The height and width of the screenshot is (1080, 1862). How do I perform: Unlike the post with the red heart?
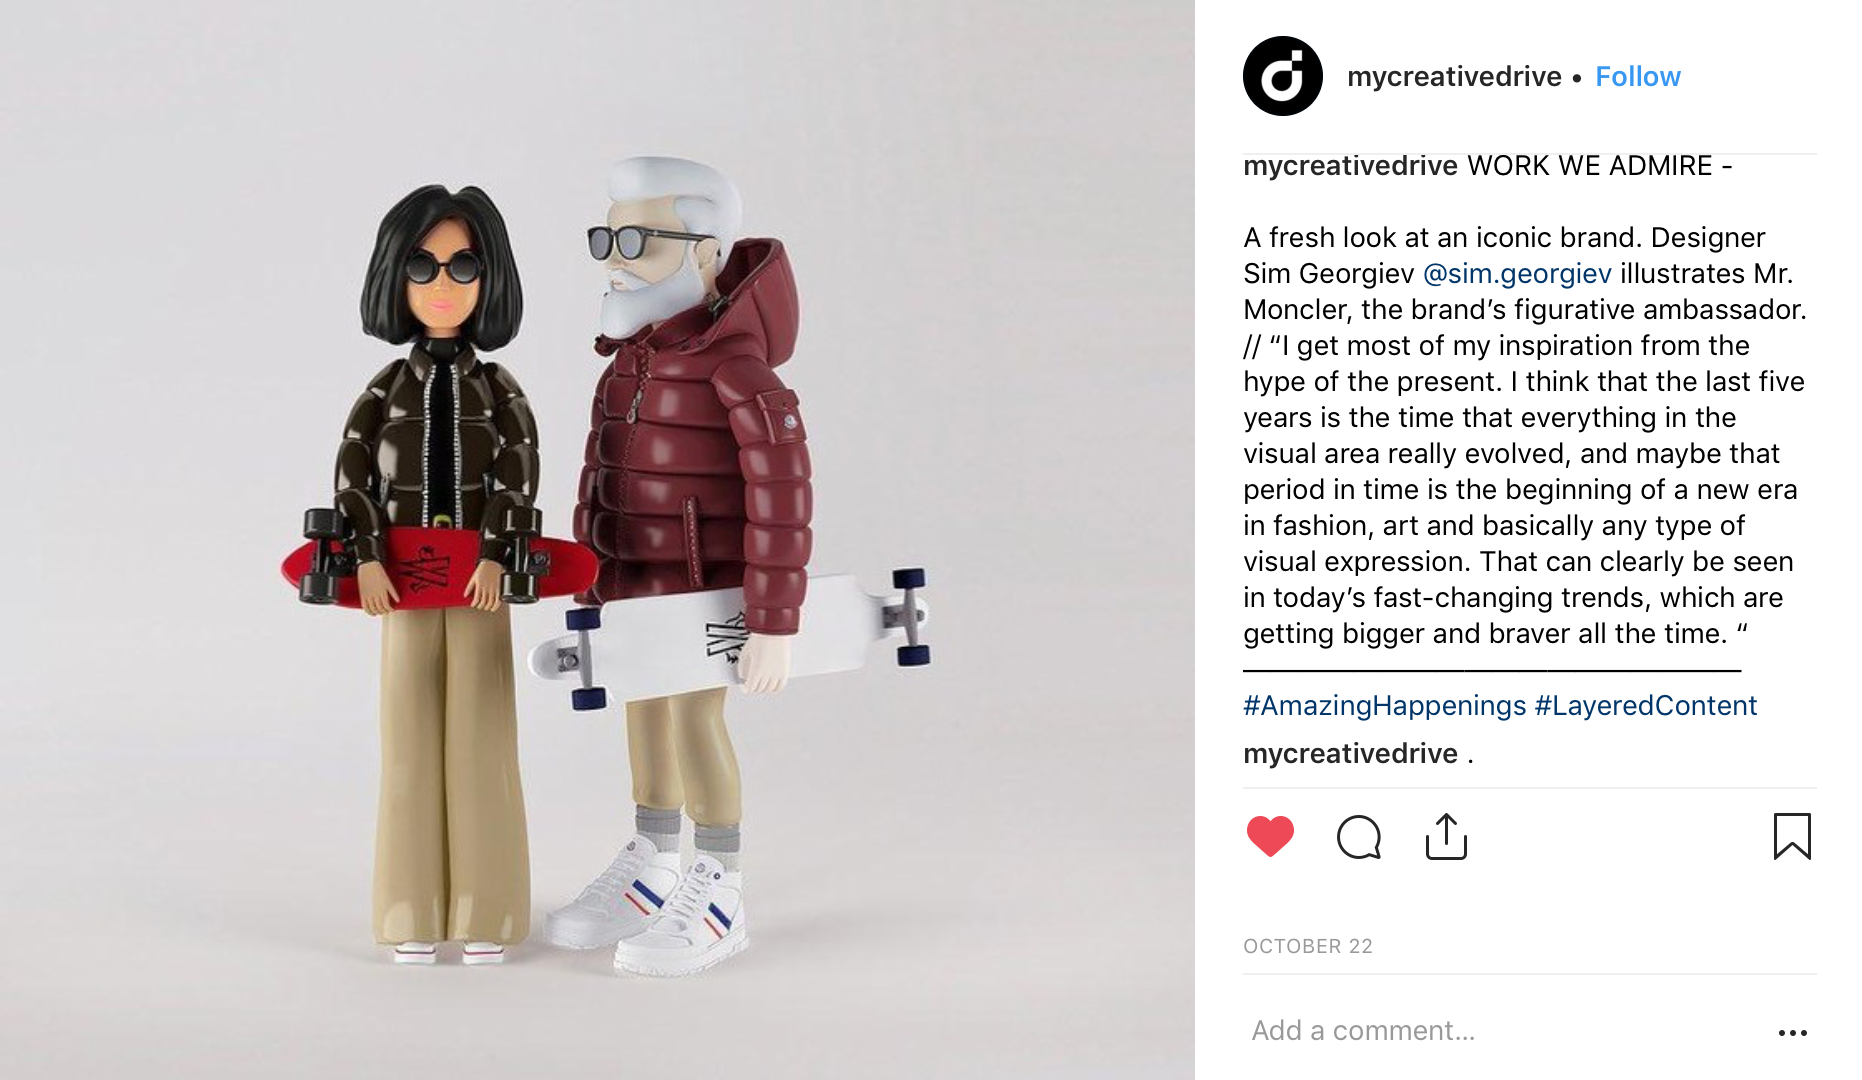pos(1270,836)
